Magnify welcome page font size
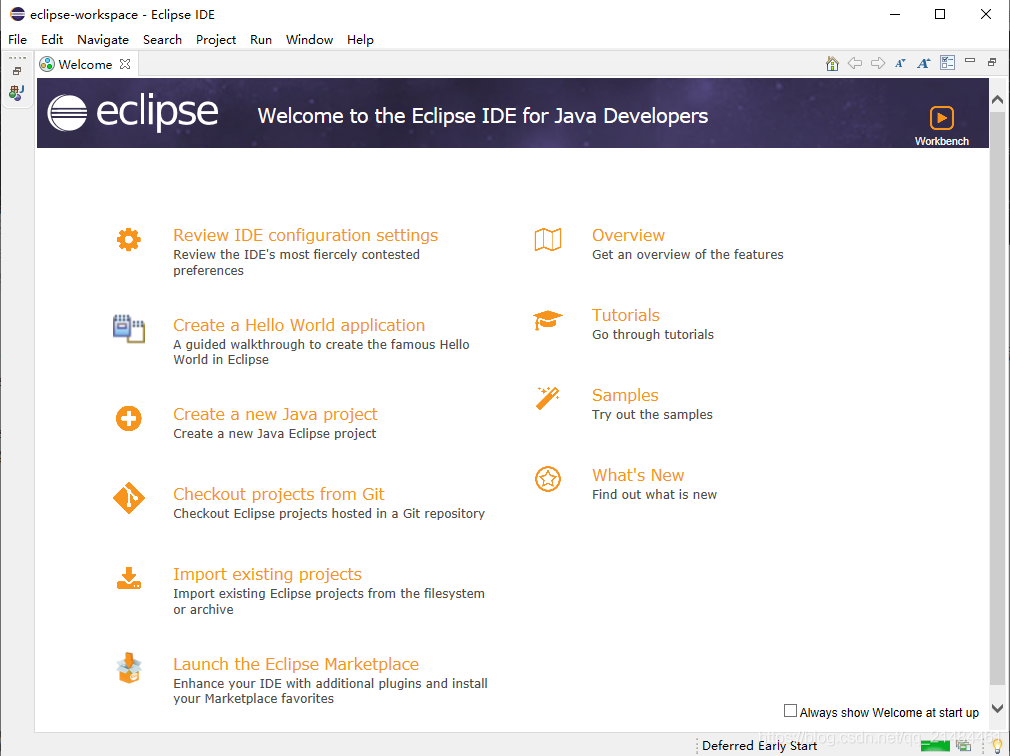This screenshot has height=756, width=1010. coord(924,63)
